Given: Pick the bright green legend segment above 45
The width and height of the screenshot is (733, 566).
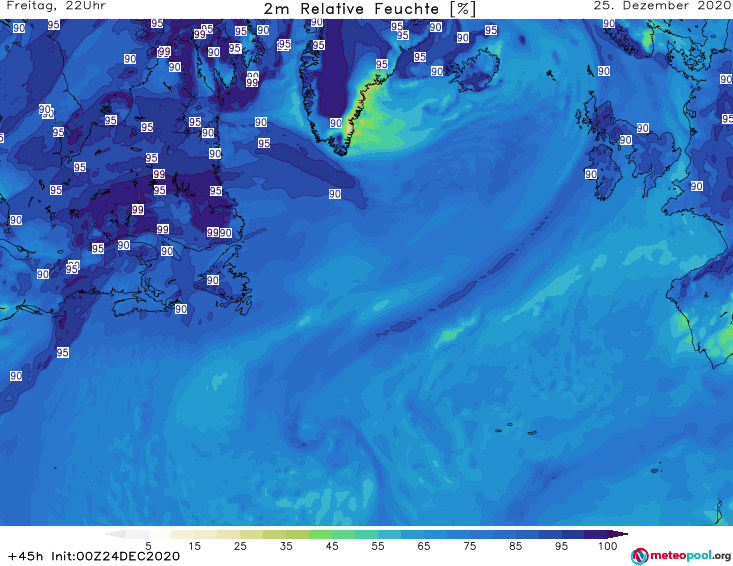Looking at the screenshot, I should coord(320,534).
